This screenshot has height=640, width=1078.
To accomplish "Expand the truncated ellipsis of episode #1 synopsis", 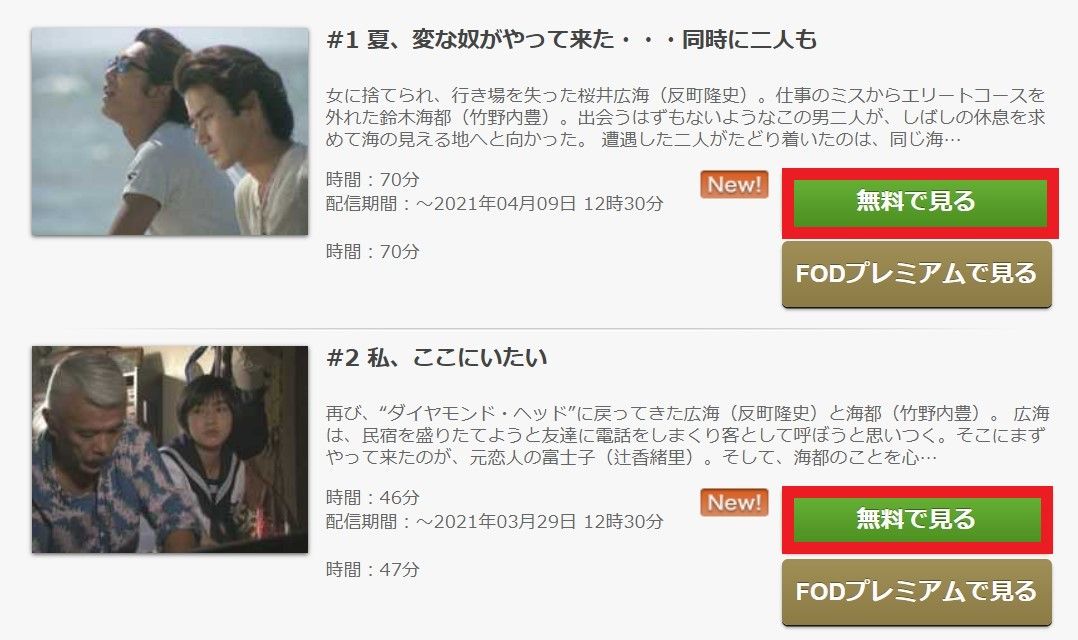I will point(952,140).
